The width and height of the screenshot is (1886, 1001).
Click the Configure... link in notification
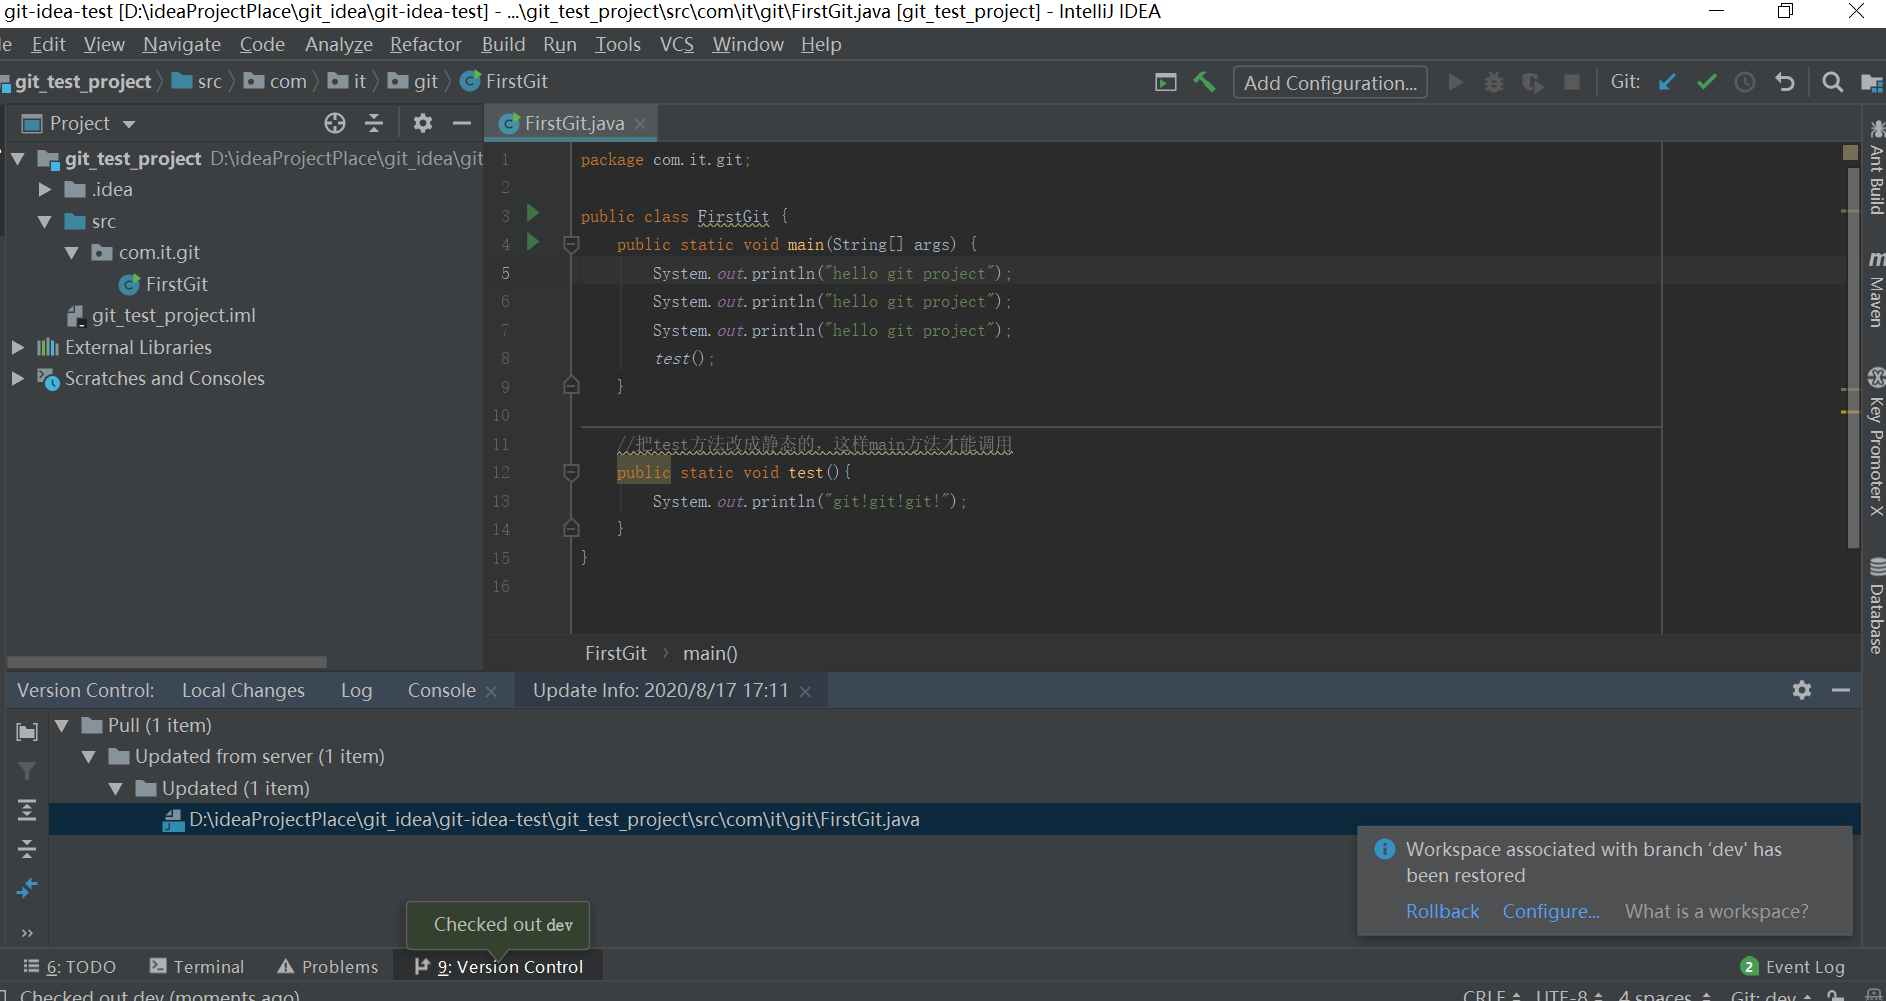pos(1551,911)
